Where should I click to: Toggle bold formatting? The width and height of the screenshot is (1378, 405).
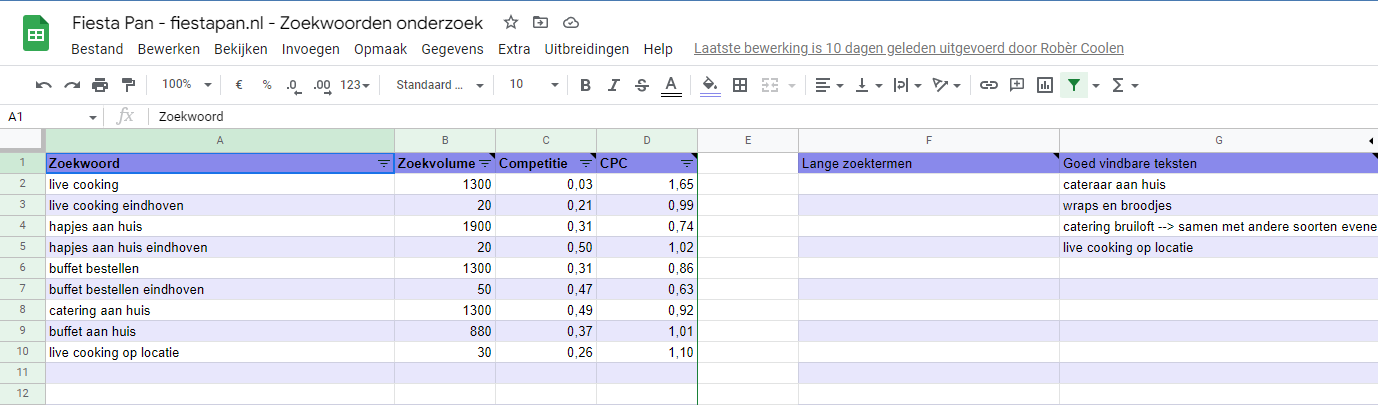586,85
